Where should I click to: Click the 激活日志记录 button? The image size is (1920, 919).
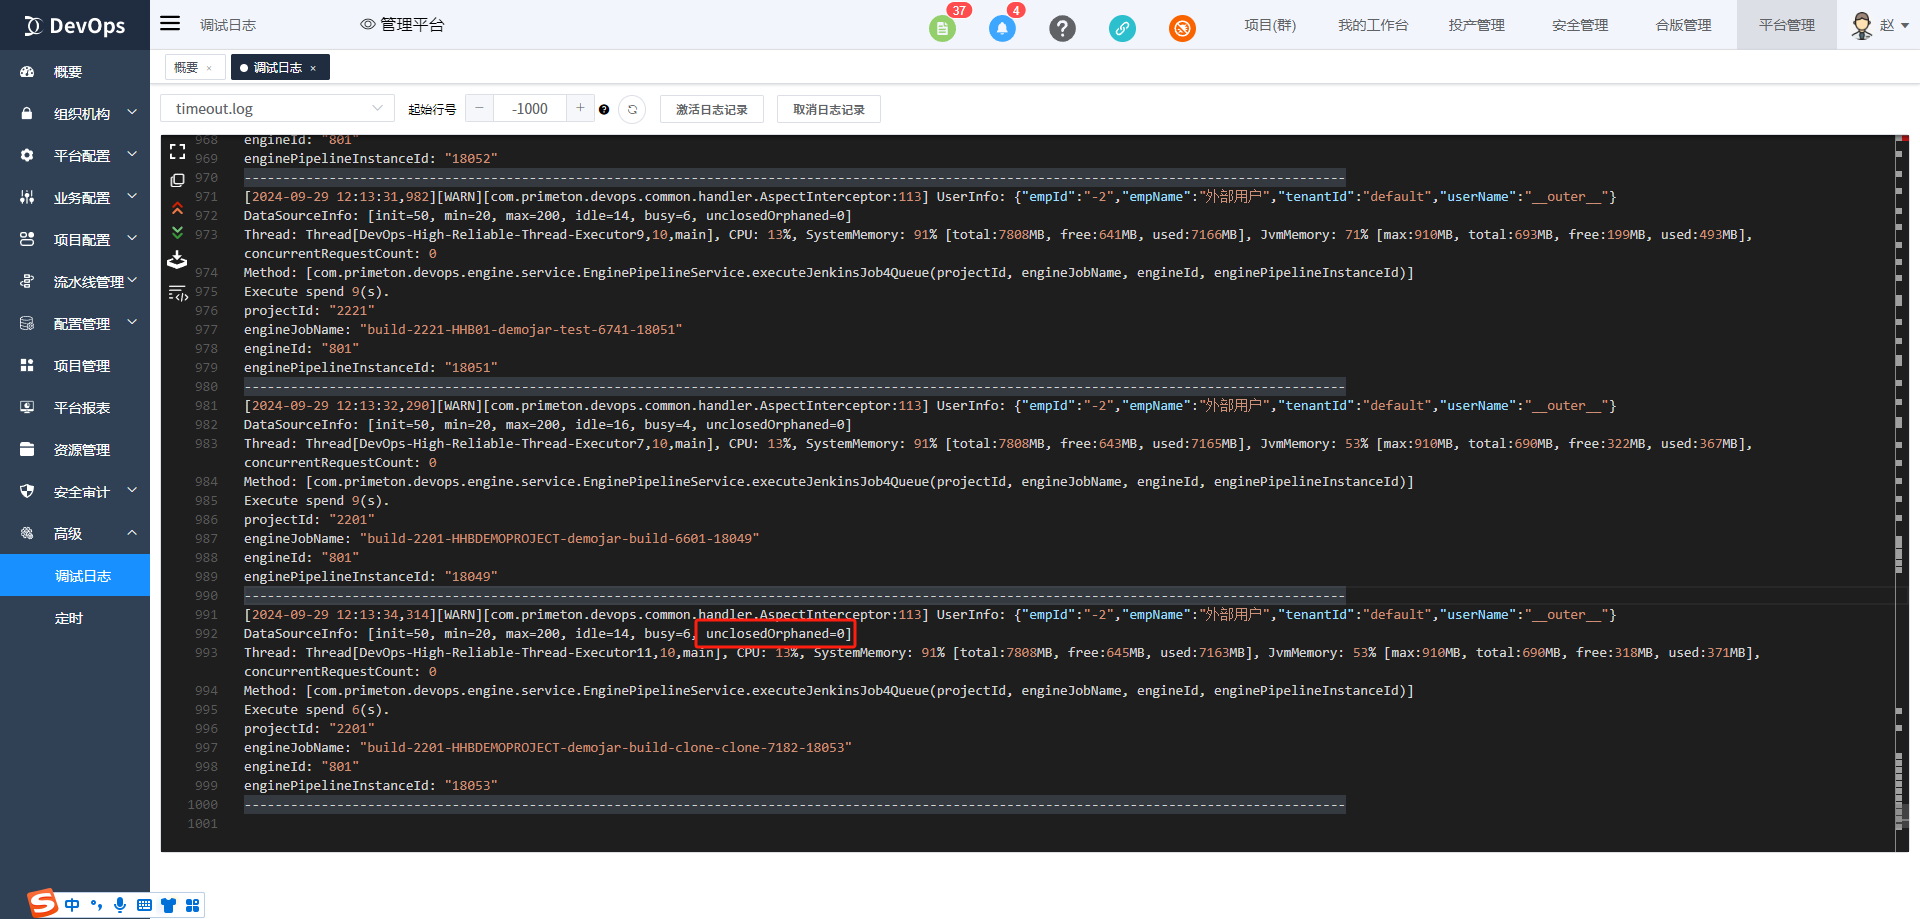tap(711, 109)
